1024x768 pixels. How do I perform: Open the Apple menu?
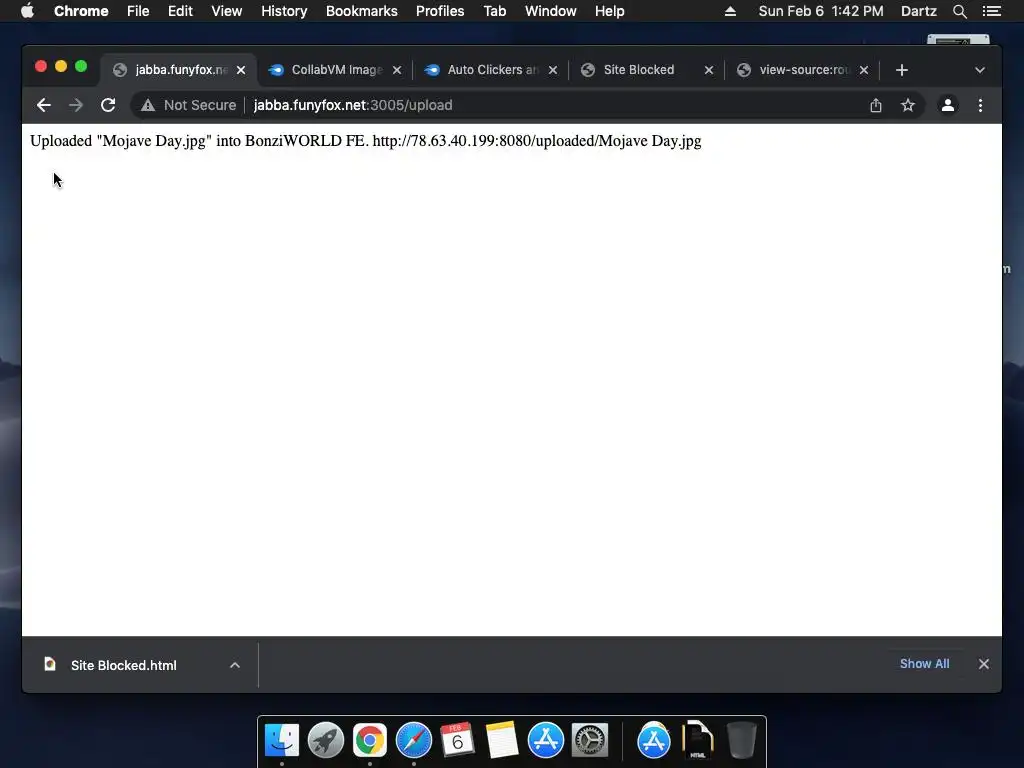click(27, 11)
